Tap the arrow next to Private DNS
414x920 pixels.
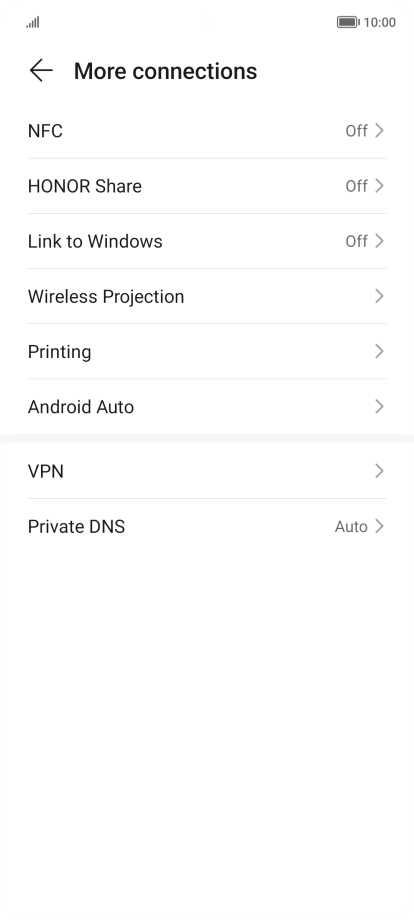coord(379,526)
